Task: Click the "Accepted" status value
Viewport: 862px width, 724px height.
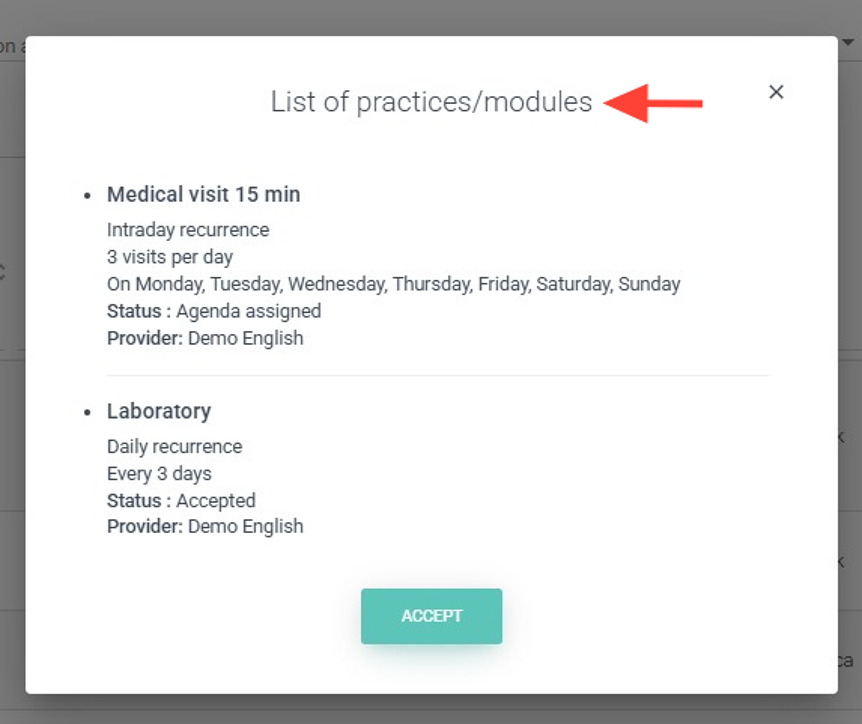Action: pos(216,500)
